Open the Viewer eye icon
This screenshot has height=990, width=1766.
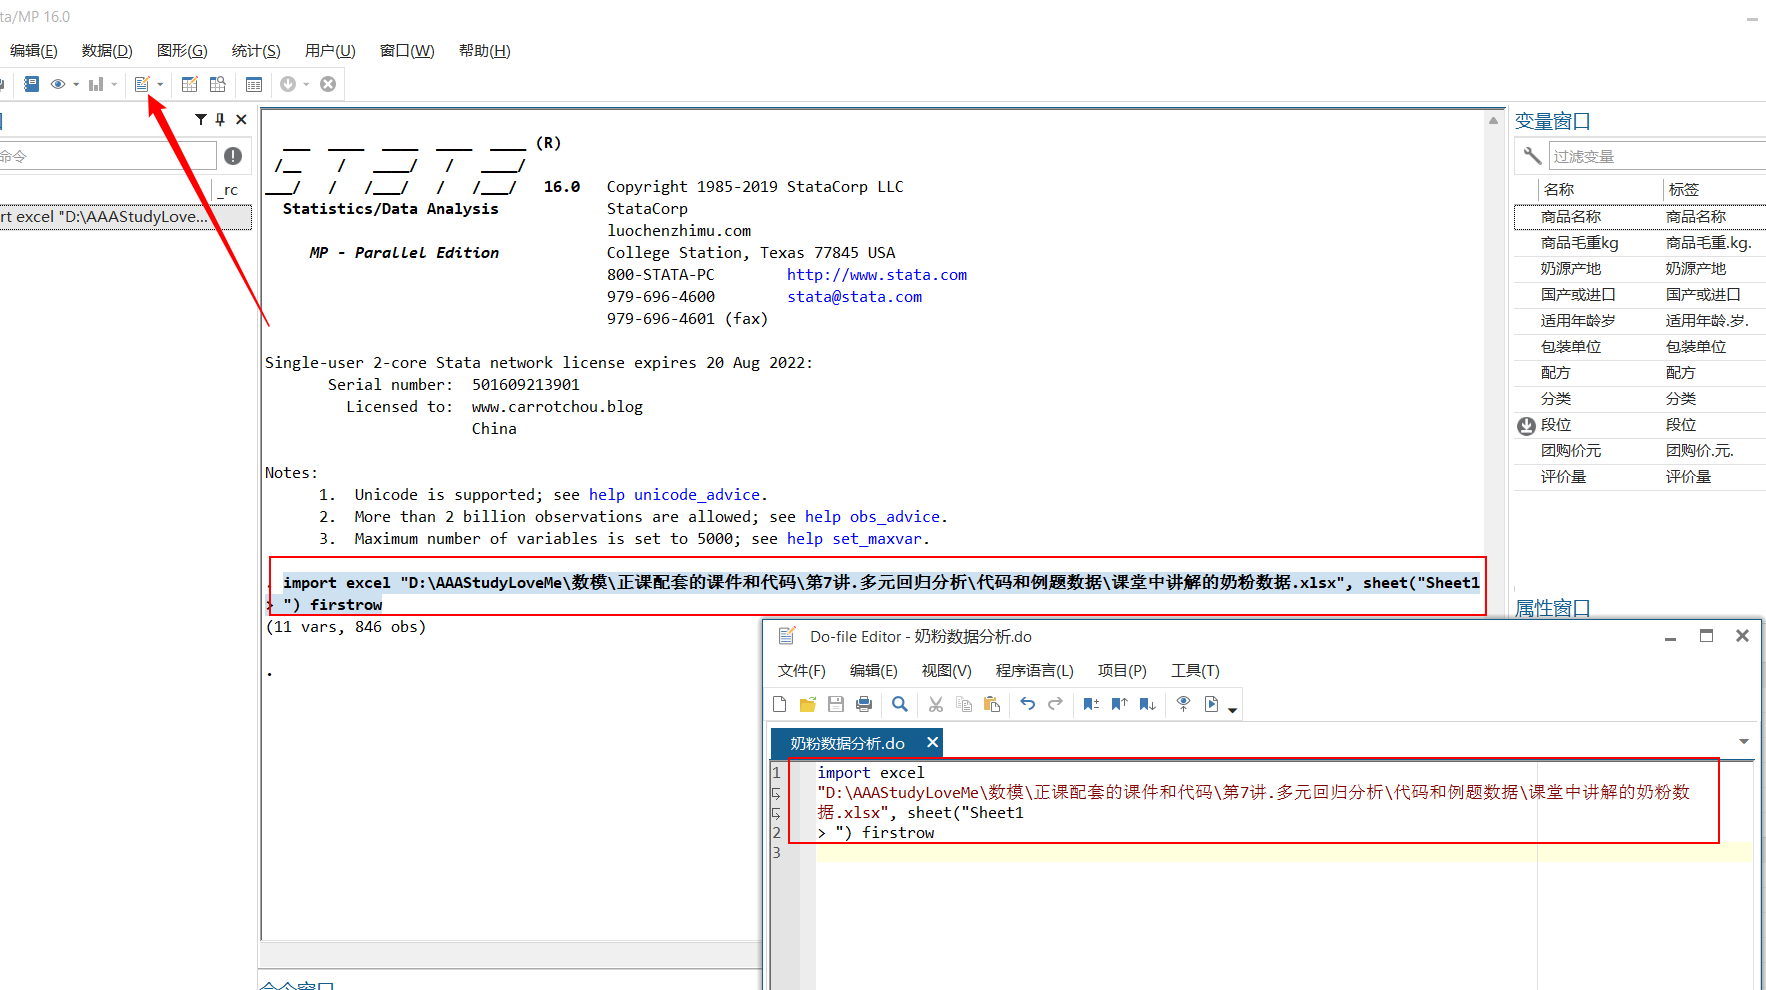click(58, 85)
